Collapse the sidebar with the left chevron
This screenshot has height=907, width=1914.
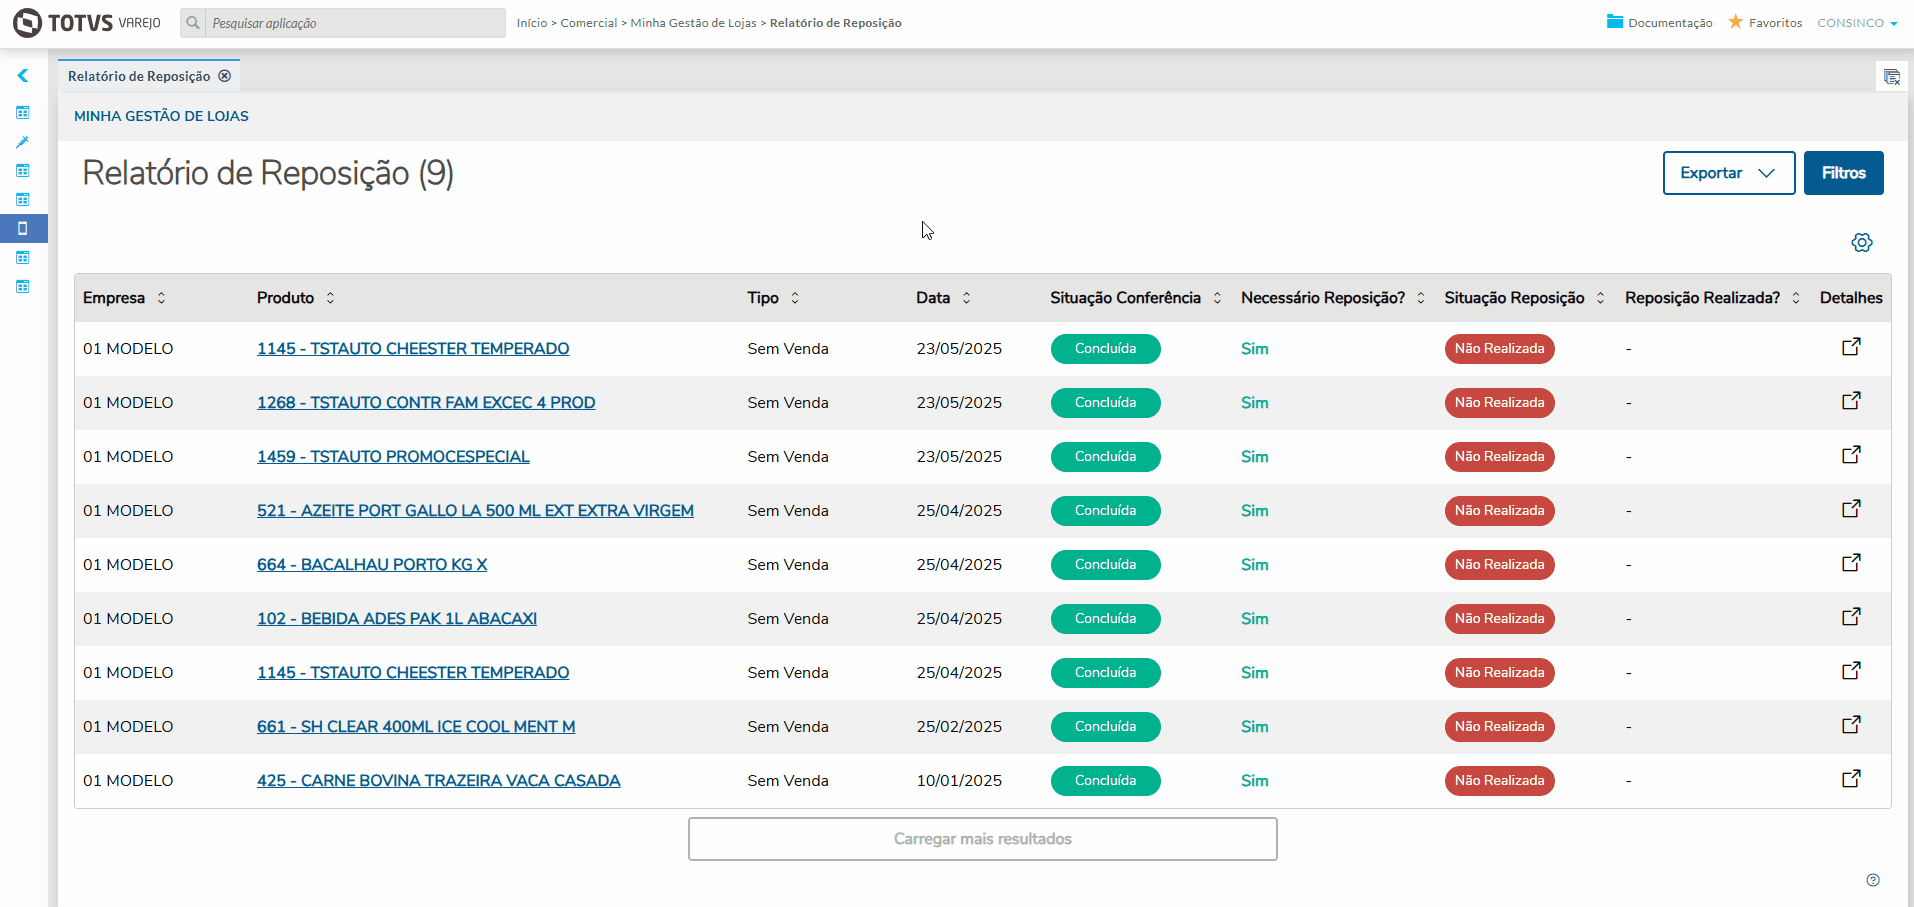23,76
